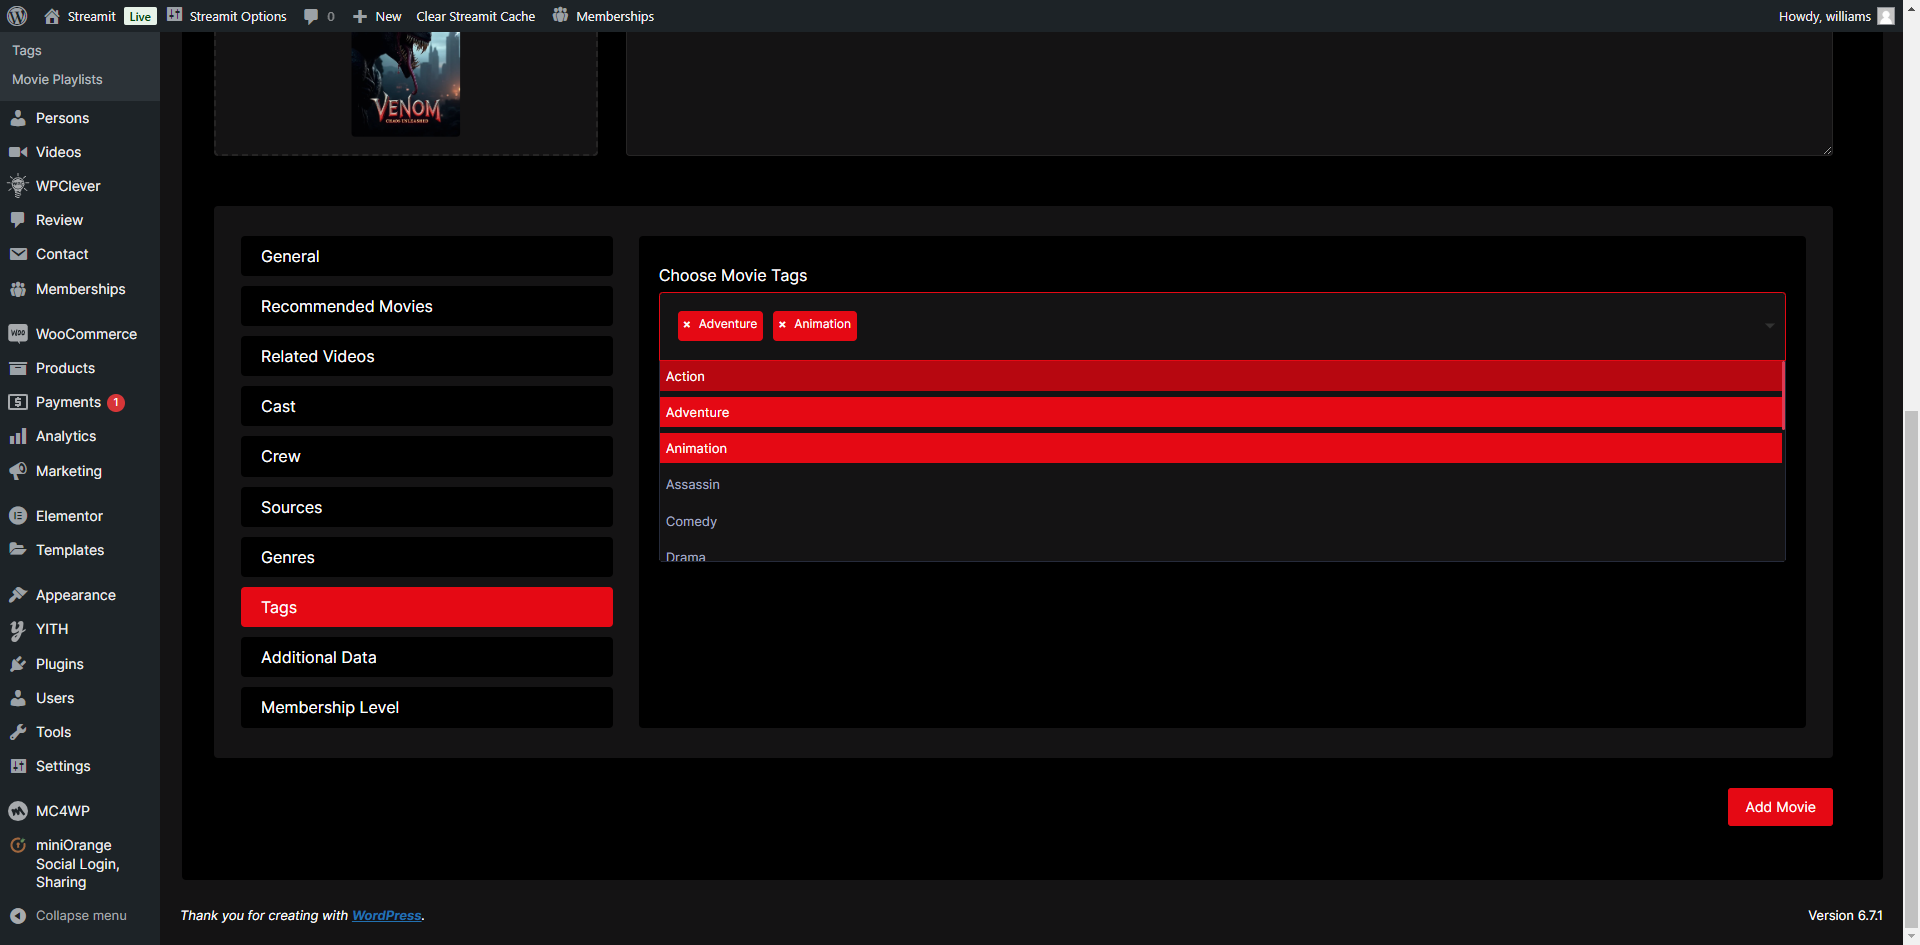Click the Memberships sidebar icon
1920x945 pixels.
tap(18, 289)
